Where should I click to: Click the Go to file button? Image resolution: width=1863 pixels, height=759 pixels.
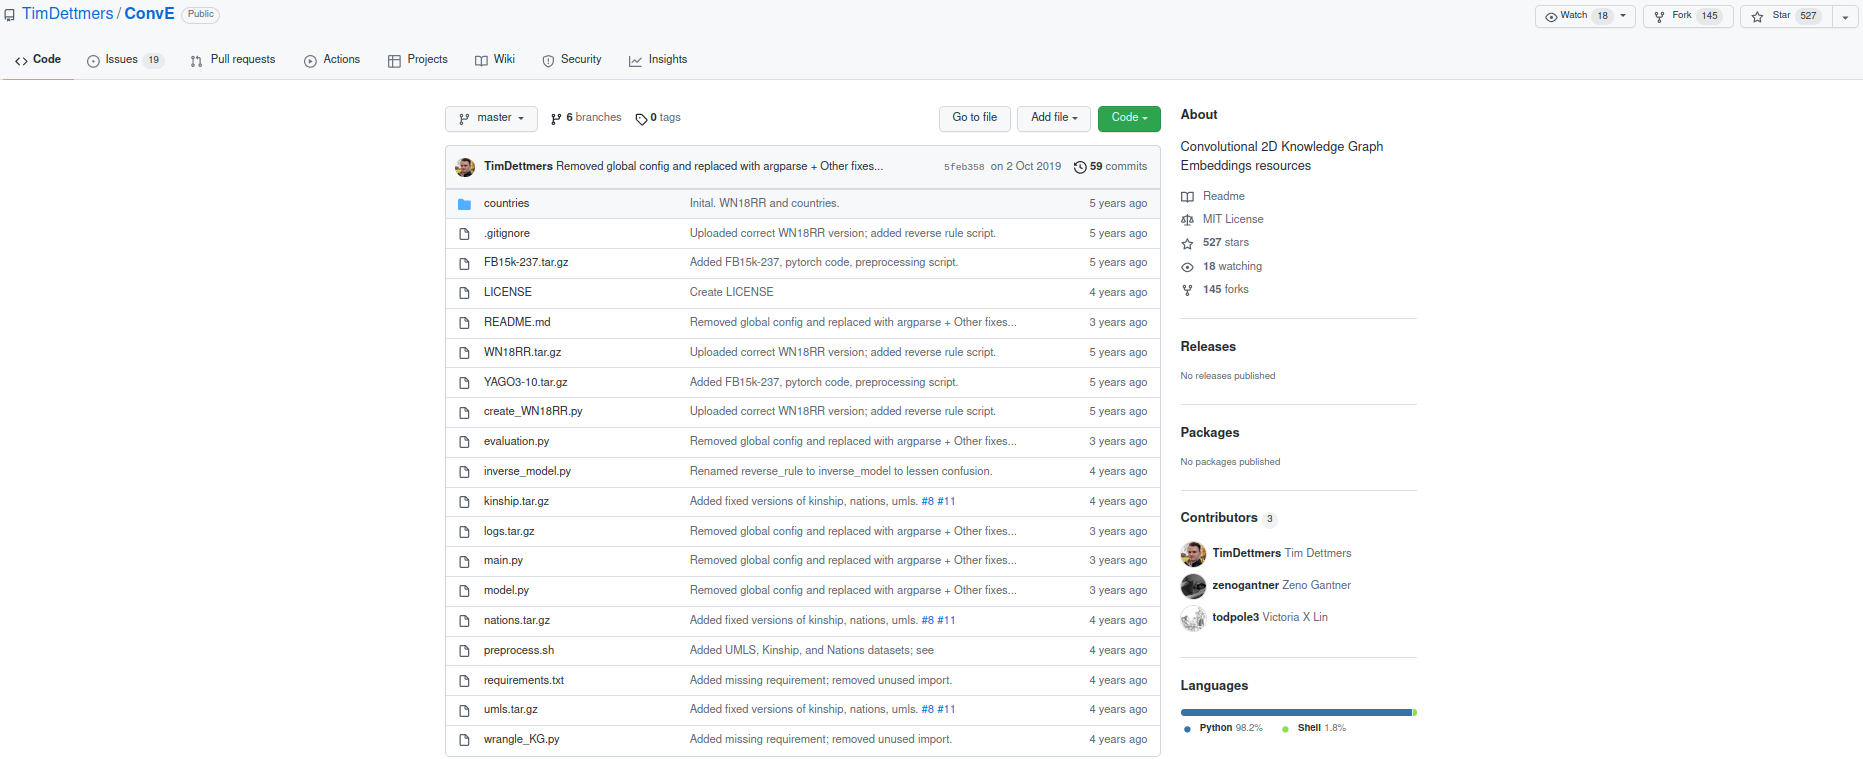(x=975, y=118)
